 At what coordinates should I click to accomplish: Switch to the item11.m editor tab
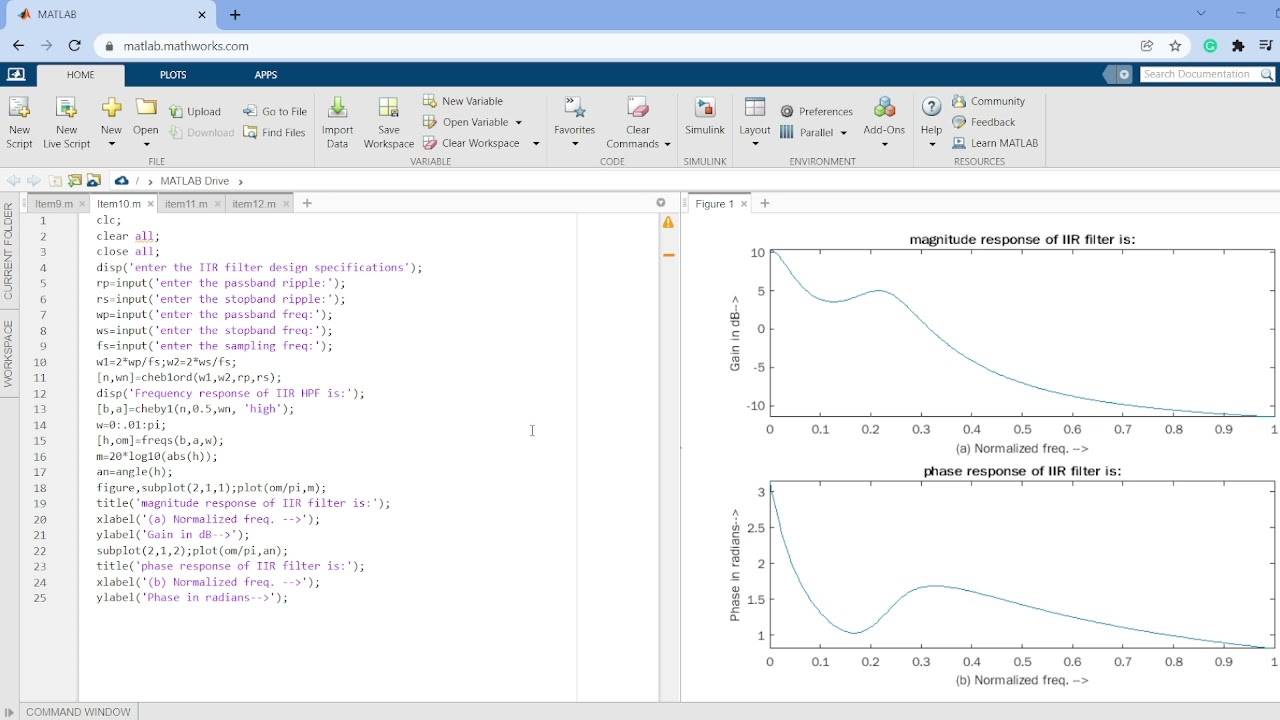click(x=186, y=203)
